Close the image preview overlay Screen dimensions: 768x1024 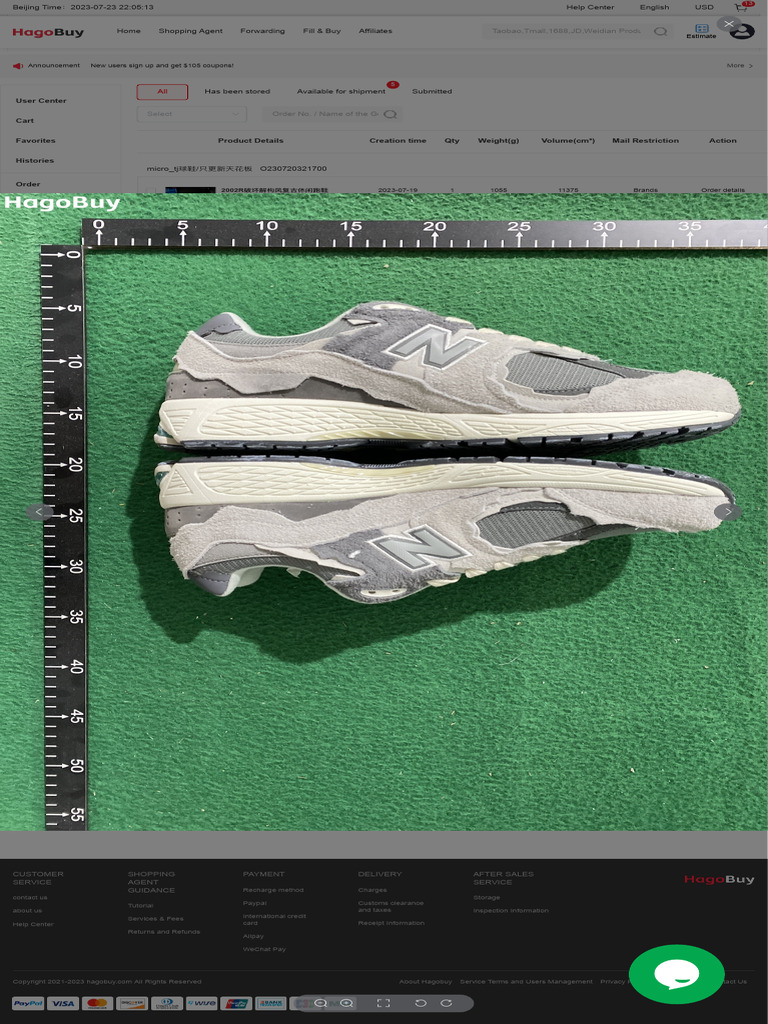[729, 23]
